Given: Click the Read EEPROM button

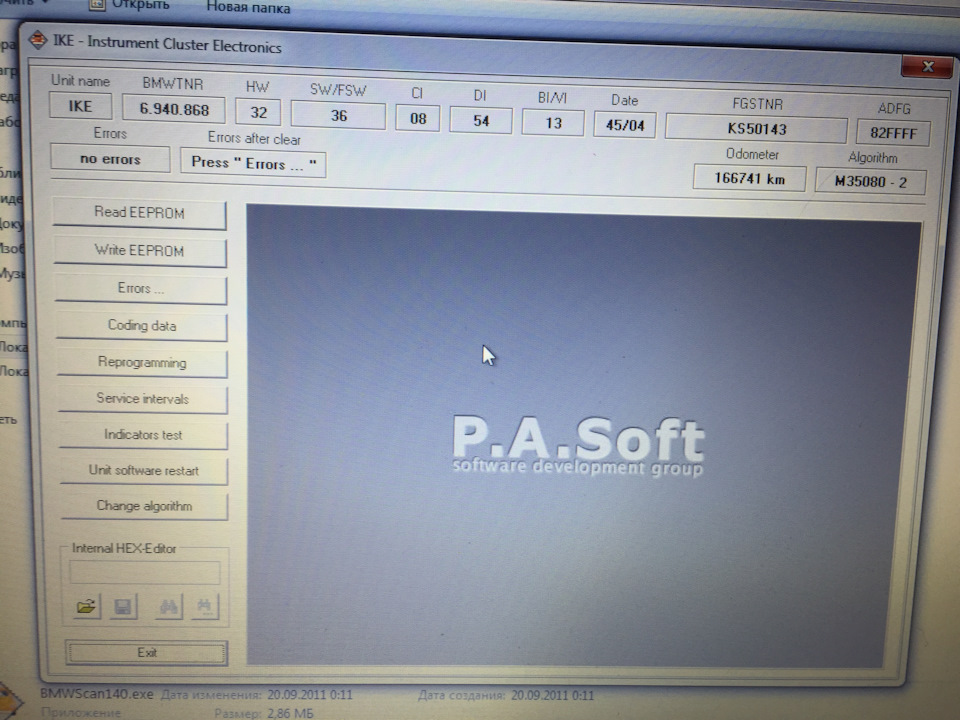Looking at the screenshot, I should [x=140, y=213].
